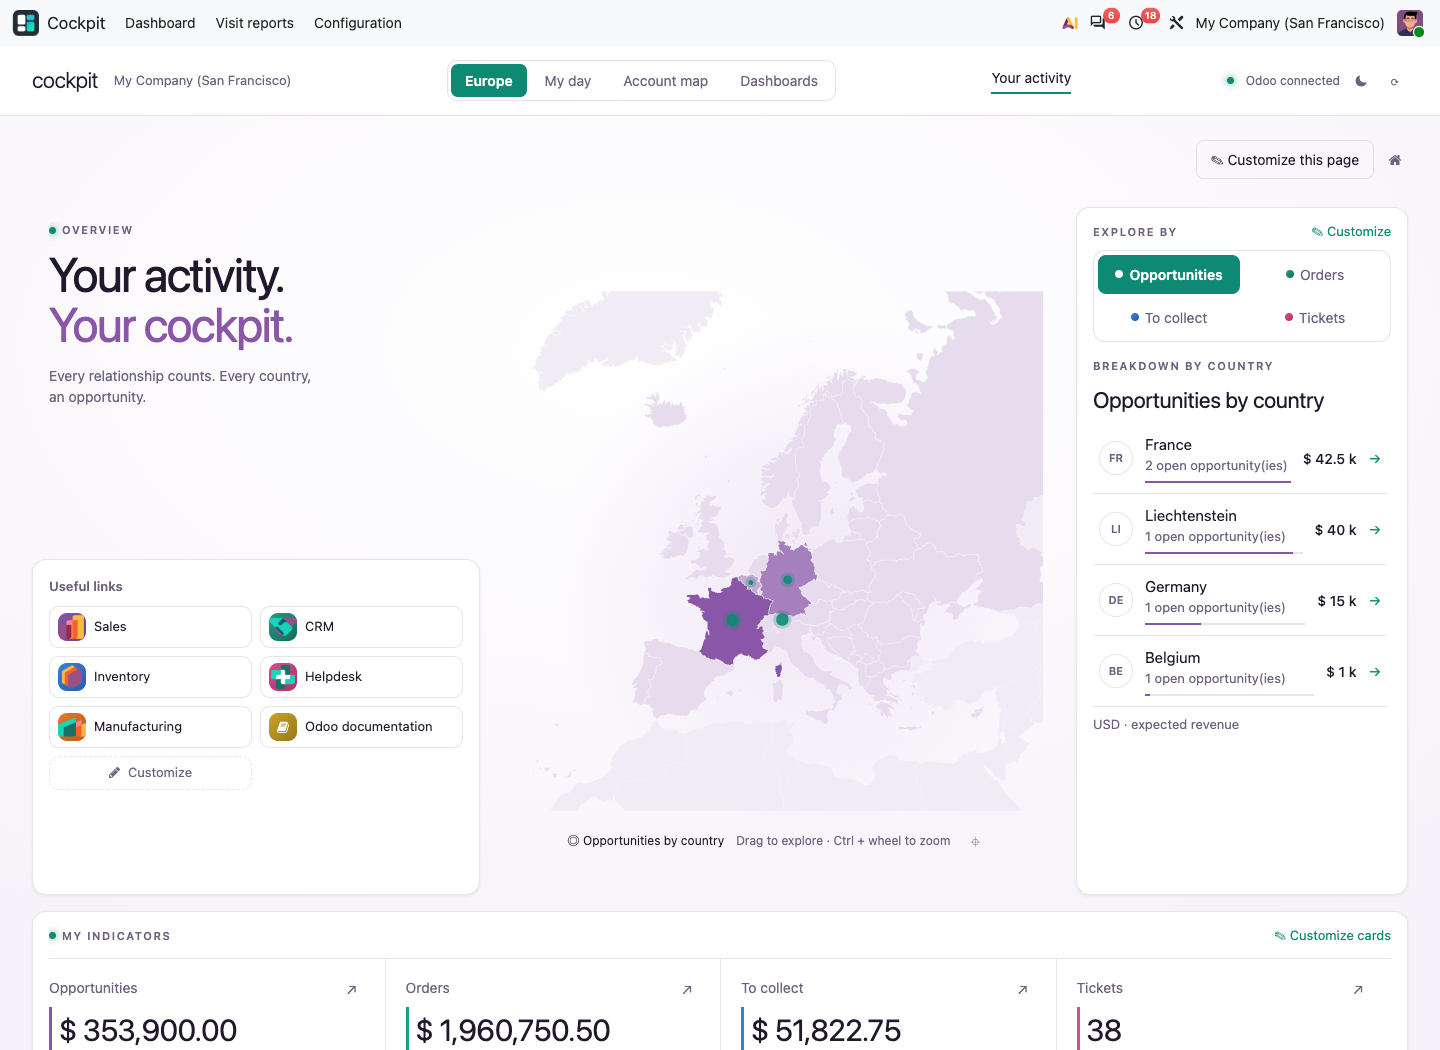Image resolution: width=1440 pixels, height=1050 pixels.
Task: Switch to the Account map tab
Action: (x=666, y=81)
